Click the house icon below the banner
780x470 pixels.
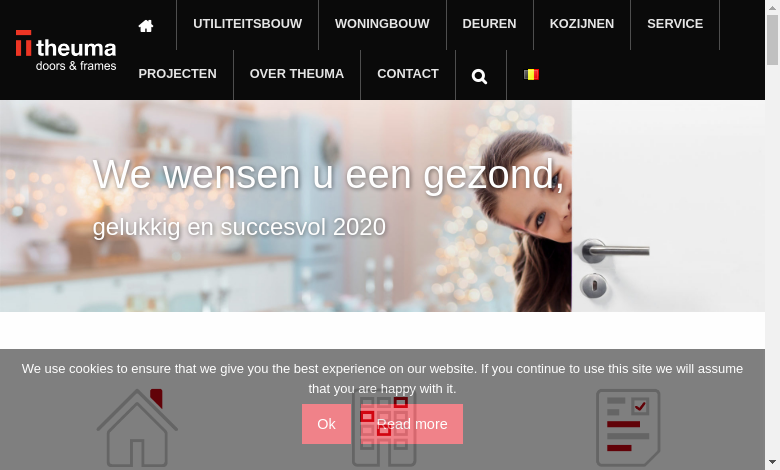coord(137,428)
